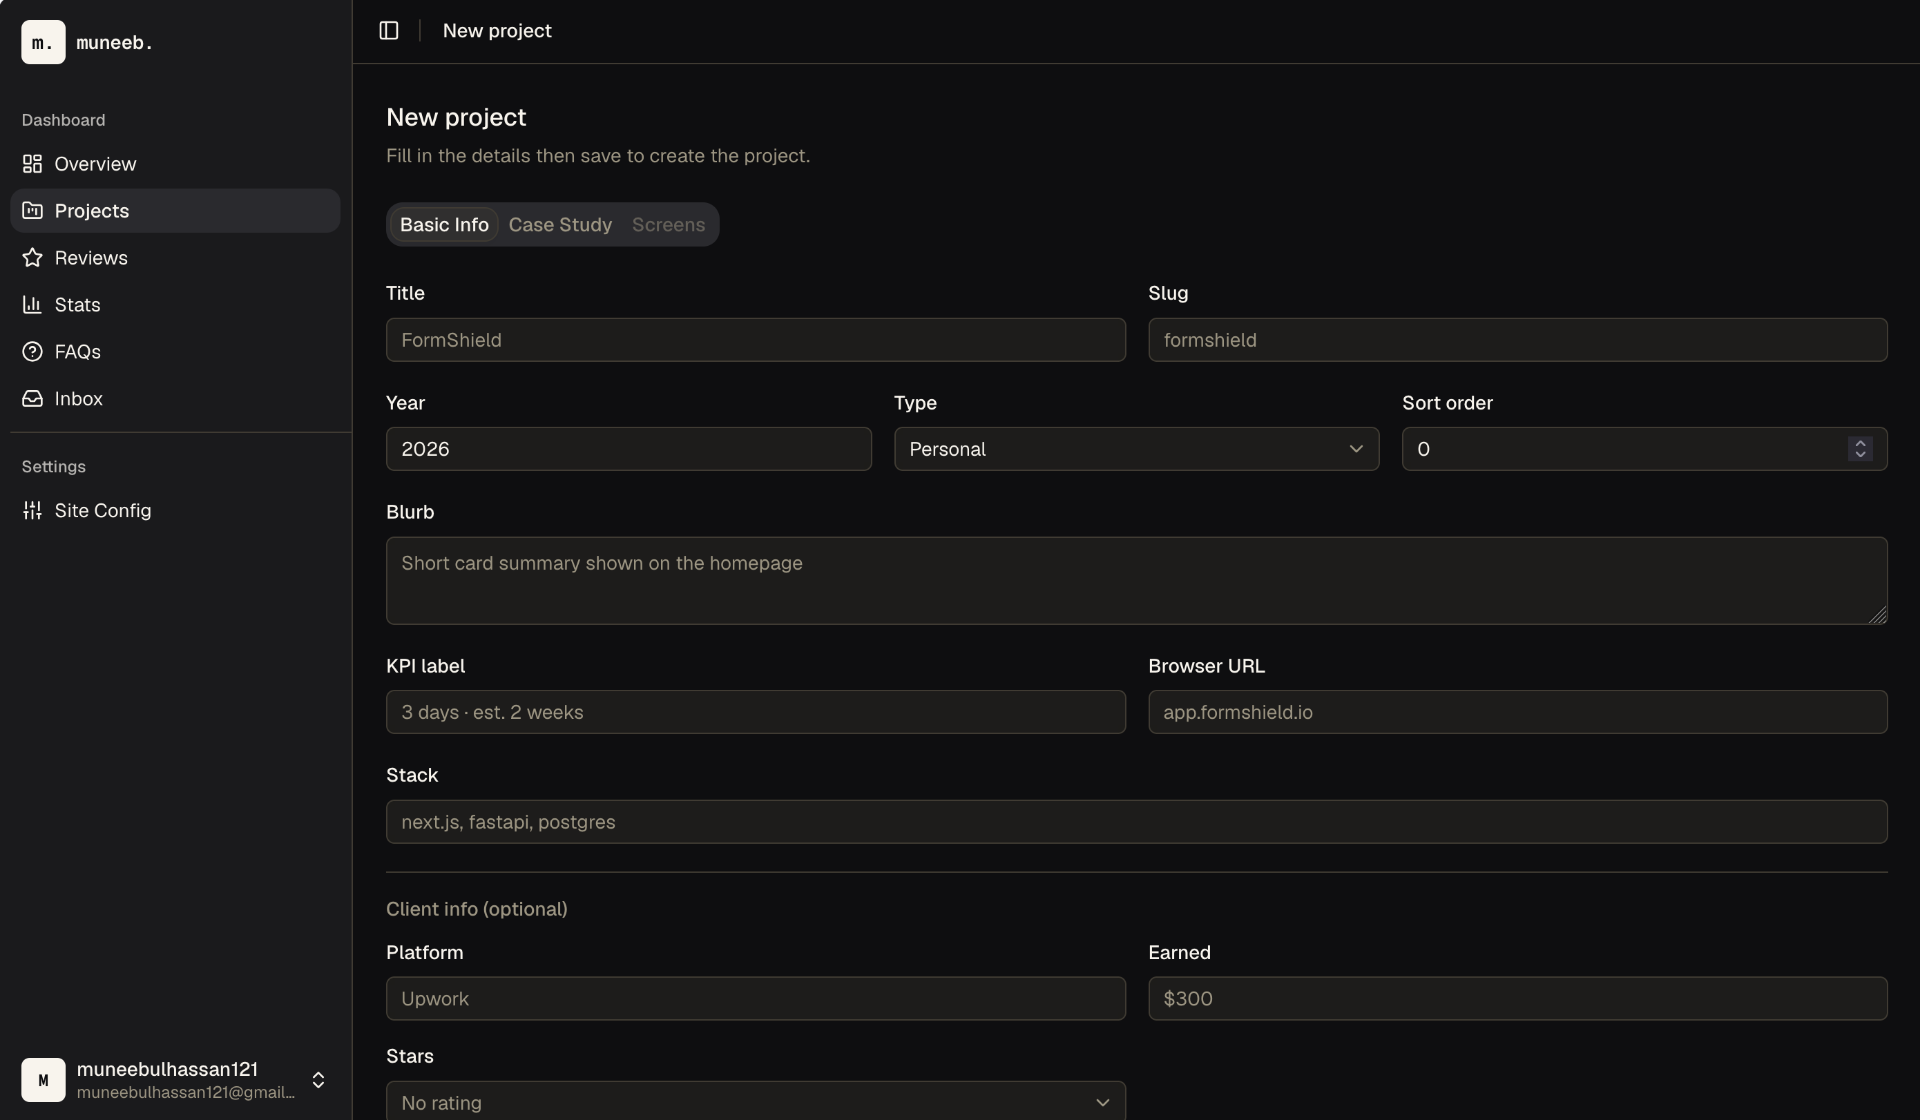This screenshot has height=1120, width=1920.
Task: Click the Year field showing 2026
Action: (x=628, y=449)
